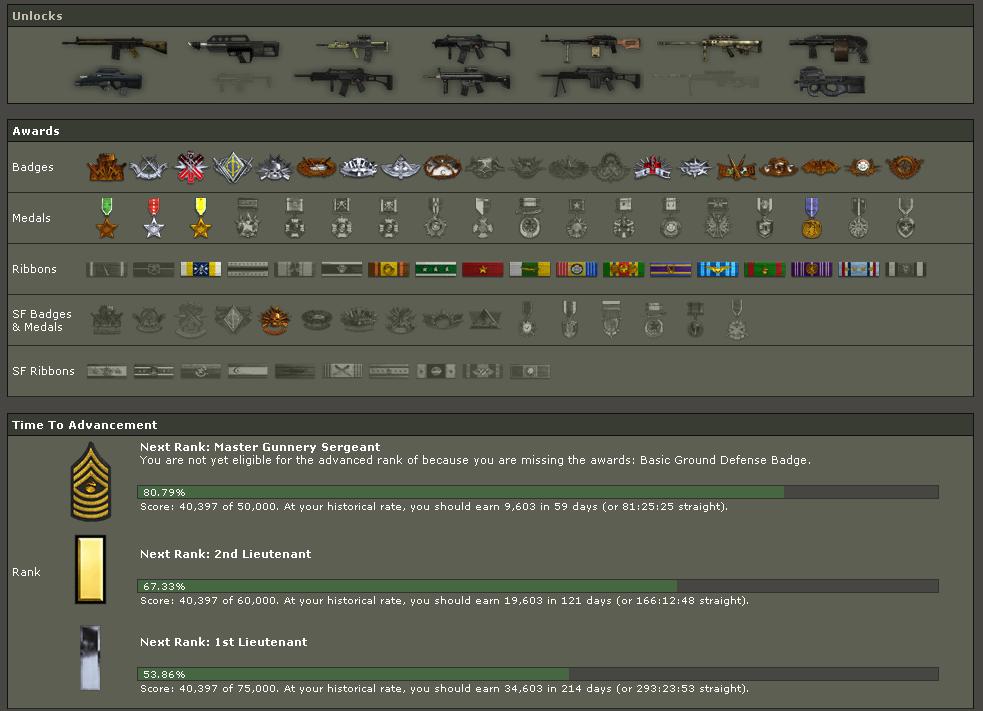Select the bronze crossed-rifles badge
This screenshot has height=711, width=983.
coord(736,167)
